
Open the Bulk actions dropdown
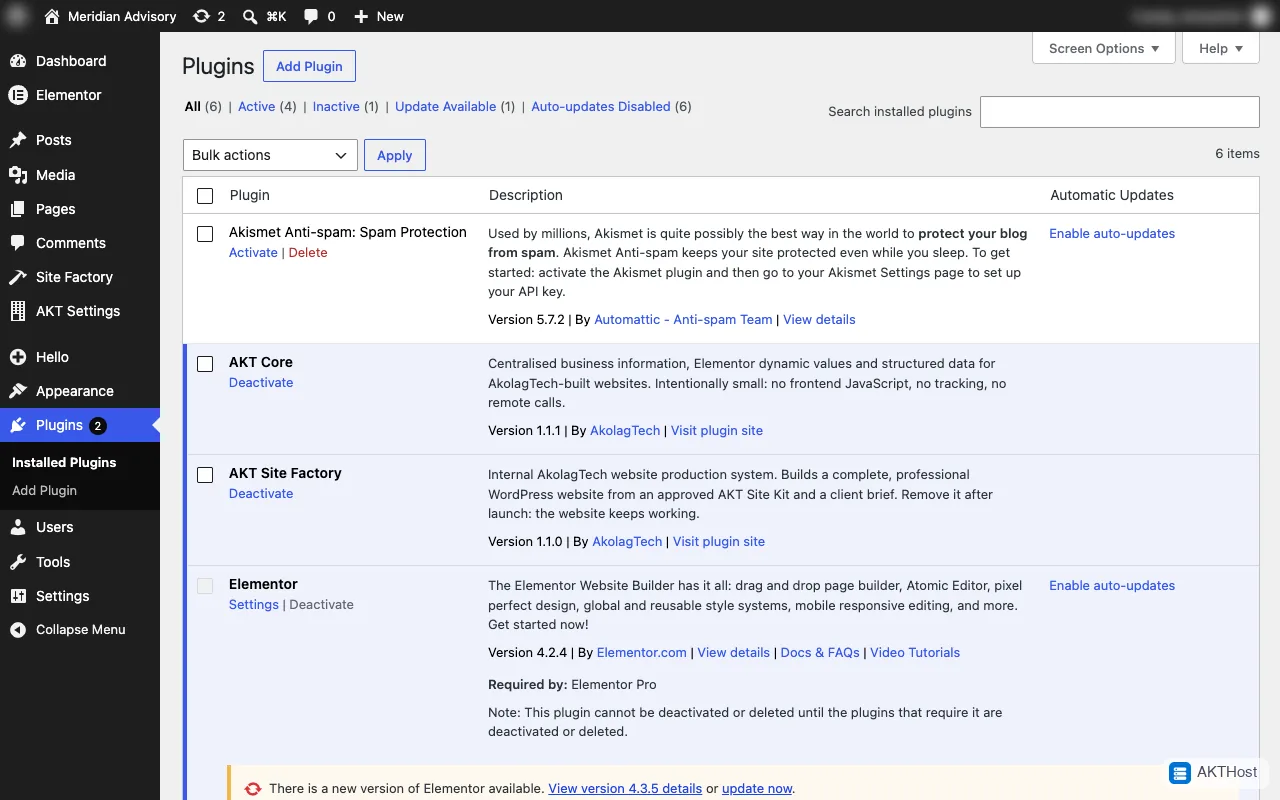pyautogui.click(x=270, y=155)
